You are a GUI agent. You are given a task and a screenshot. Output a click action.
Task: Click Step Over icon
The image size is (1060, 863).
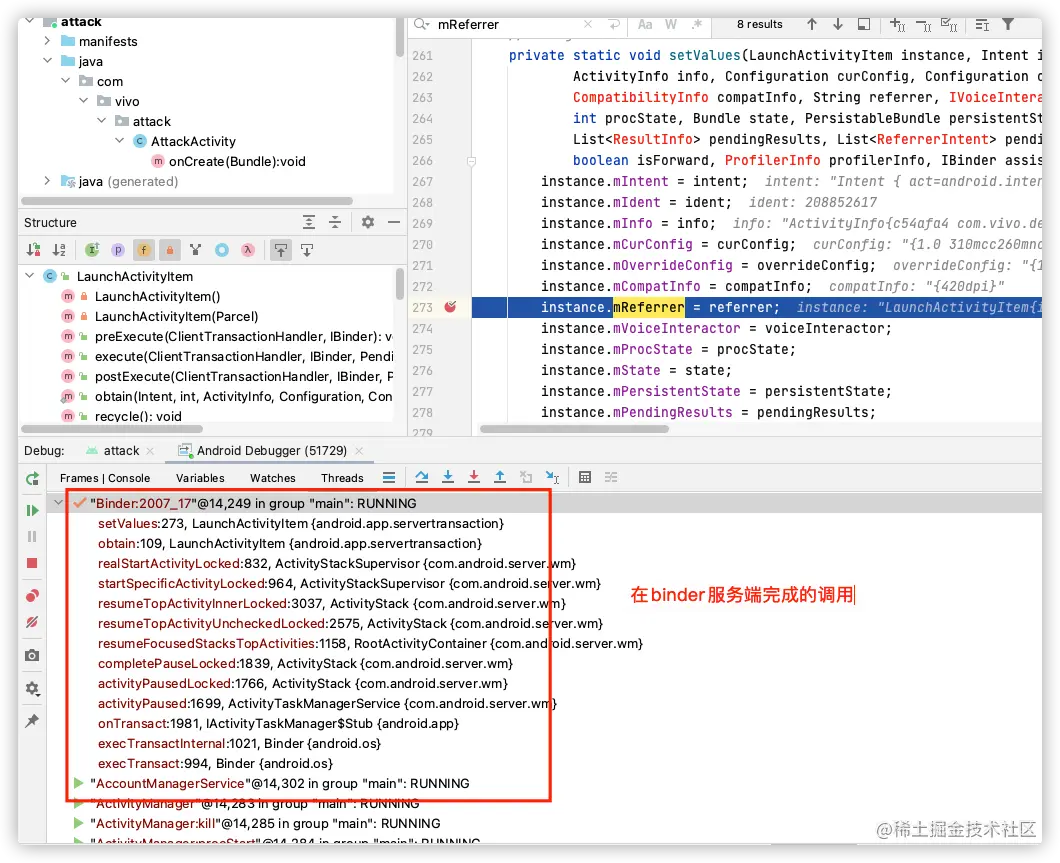[x=422, y=477]
